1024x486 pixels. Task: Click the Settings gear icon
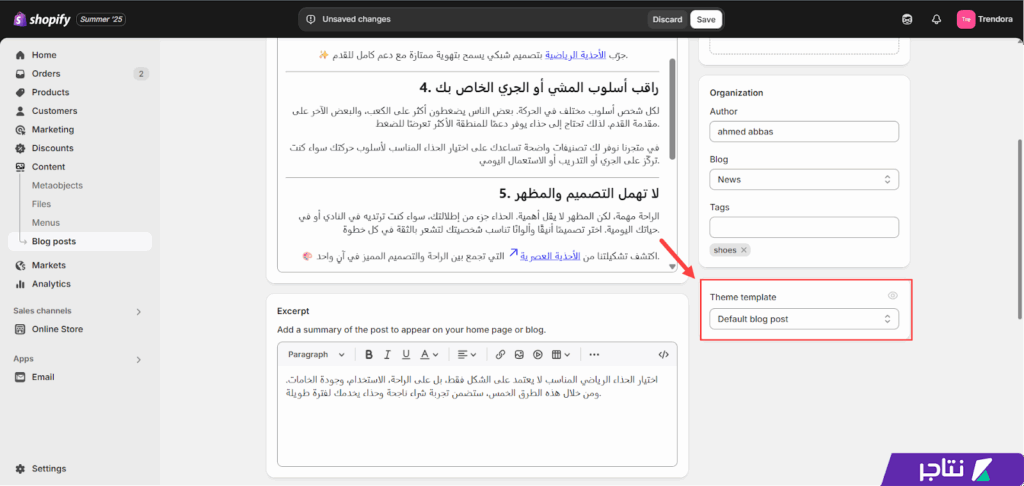click(20, 468)
